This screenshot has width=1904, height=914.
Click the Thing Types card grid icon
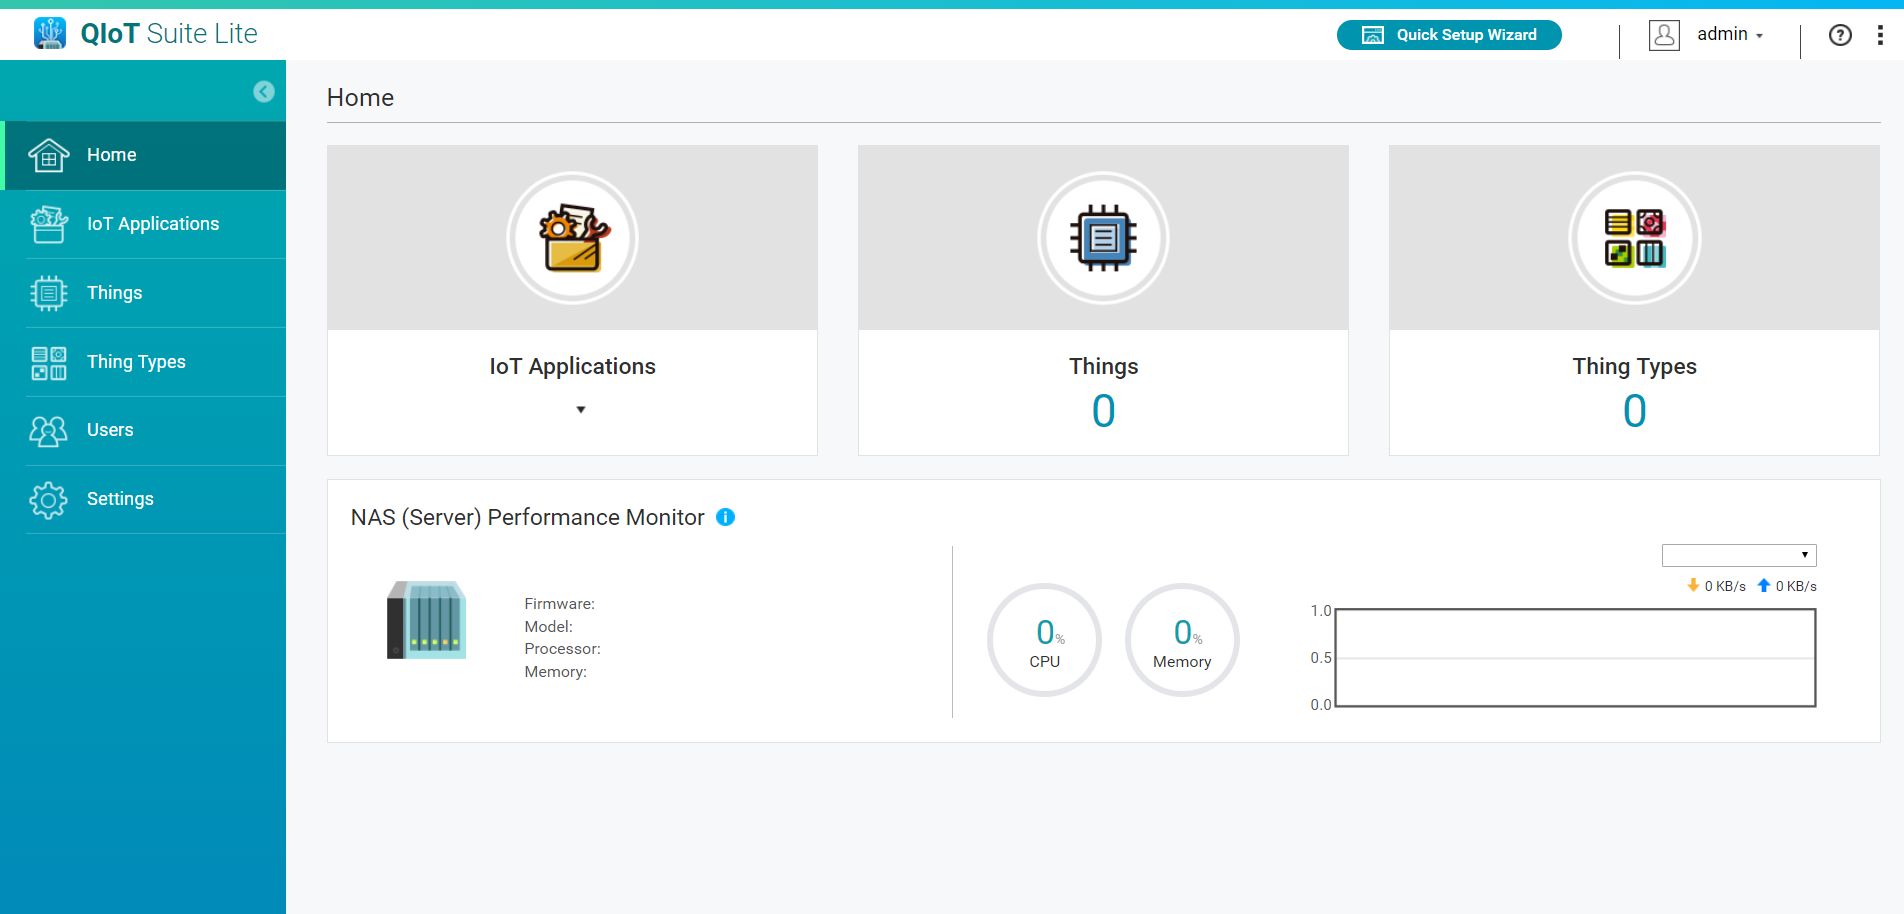tap(1634, 238)
